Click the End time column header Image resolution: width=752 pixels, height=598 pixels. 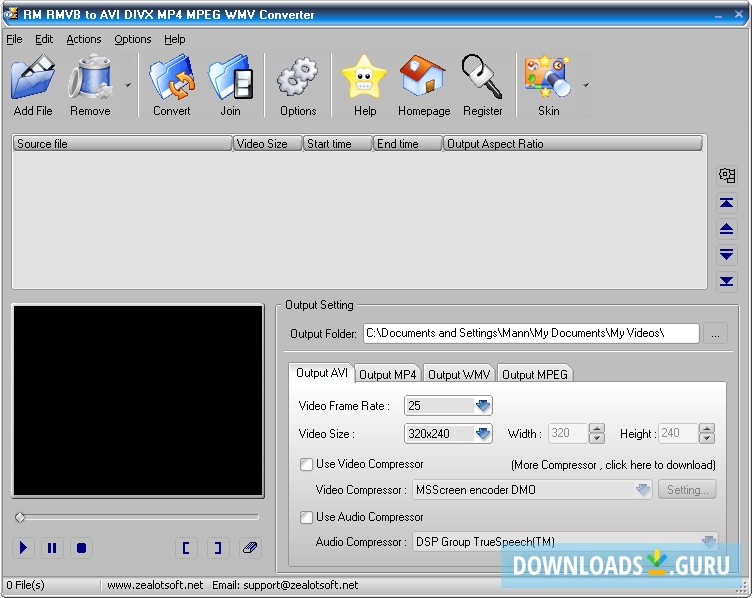pyautogui.click(x=408, y=144)
